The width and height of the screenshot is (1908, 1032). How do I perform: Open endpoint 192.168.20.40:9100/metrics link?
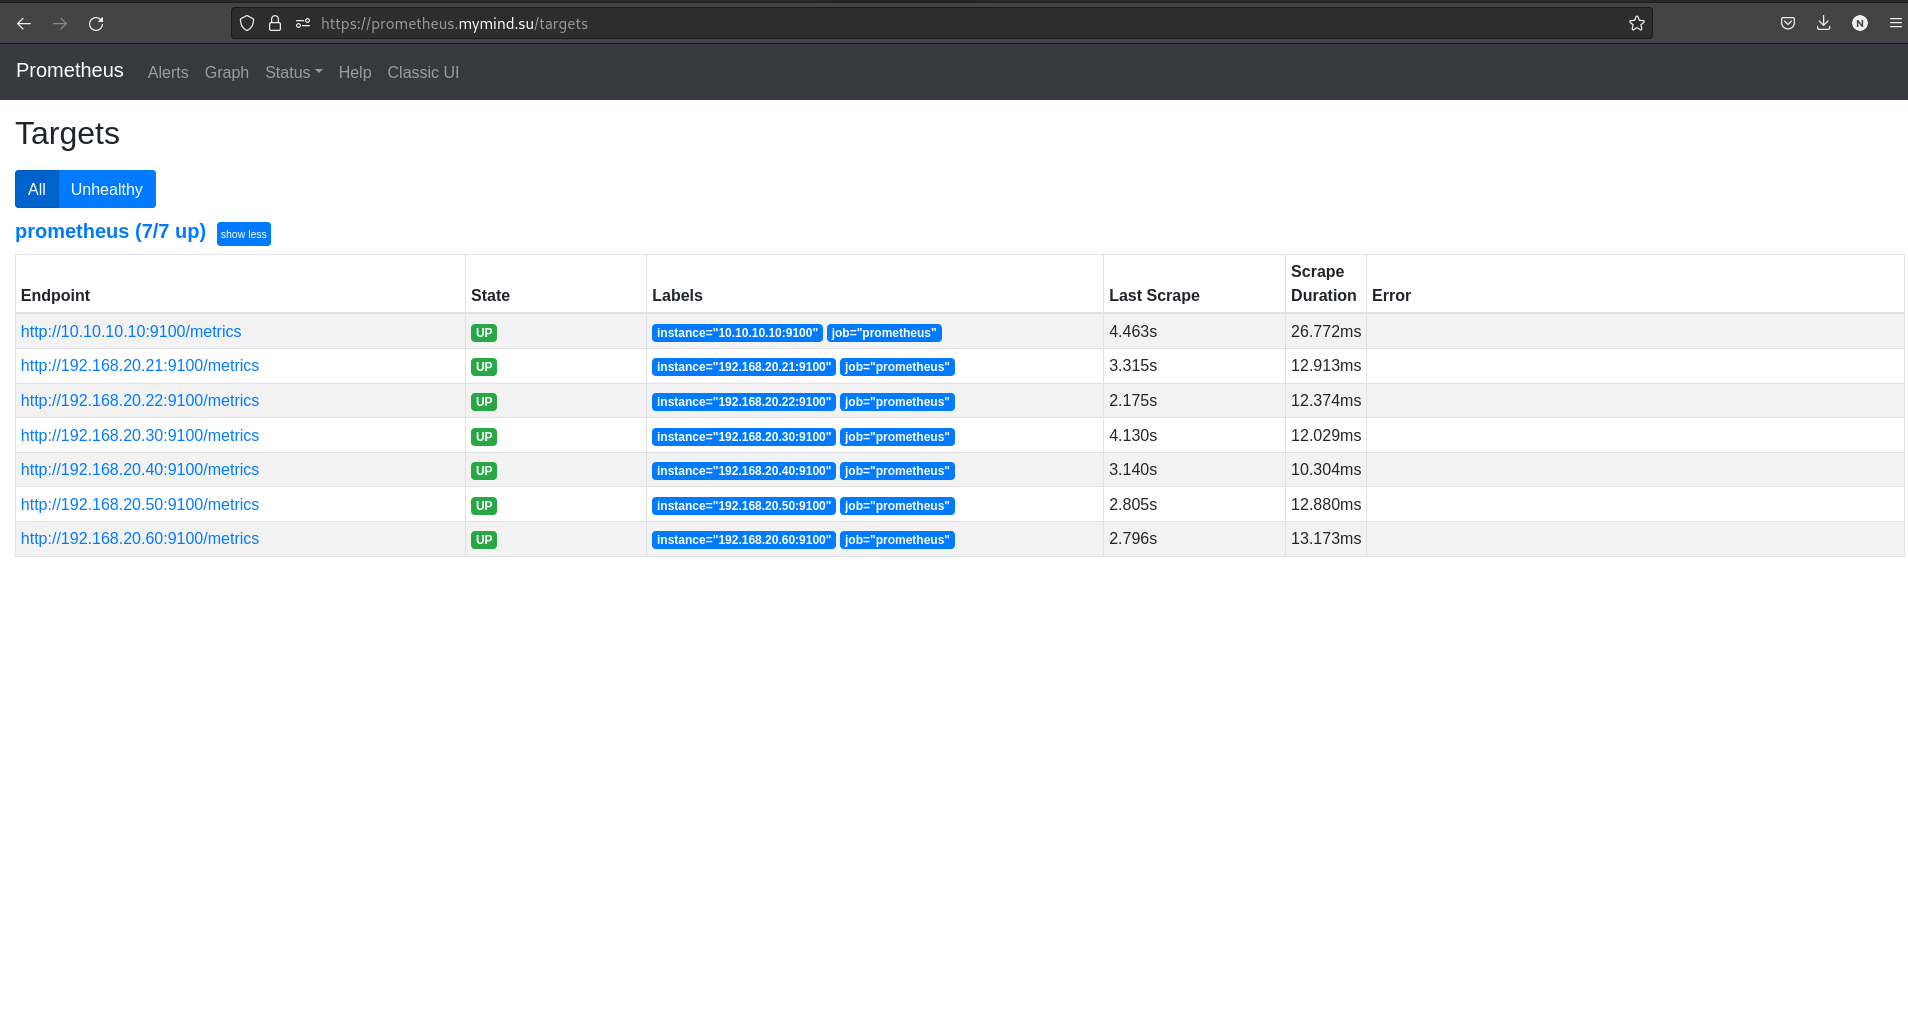click(140, 469)
